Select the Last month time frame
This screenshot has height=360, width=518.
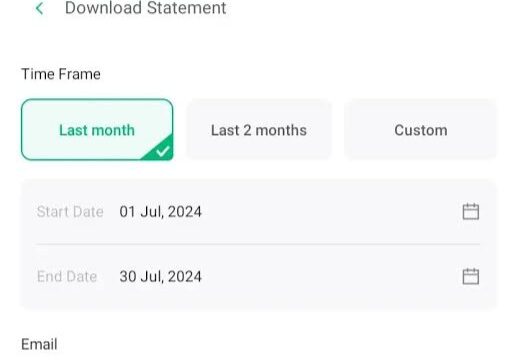point(97,130)
